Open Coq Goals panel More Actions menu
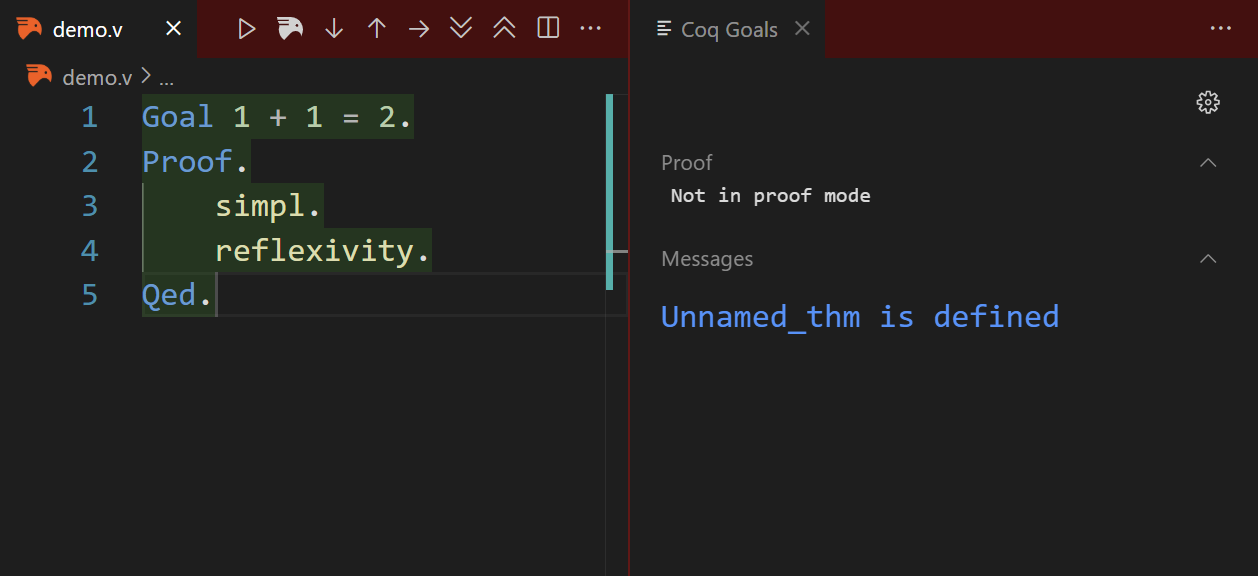Screen dimensions: 1258x576 pos(1221,29)
